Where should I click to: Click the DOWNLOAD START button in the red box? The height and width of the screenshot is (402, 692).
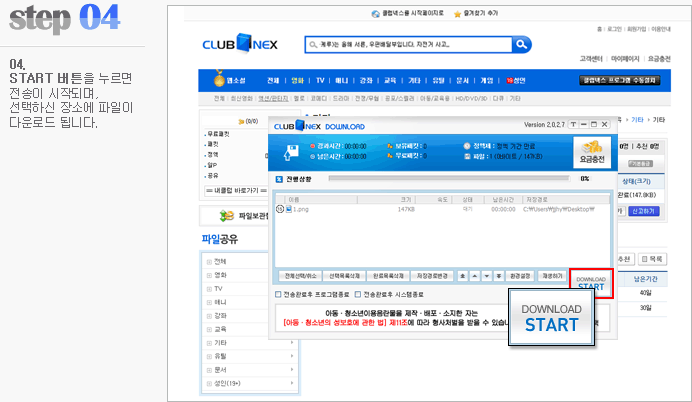[x=591, y=283]
